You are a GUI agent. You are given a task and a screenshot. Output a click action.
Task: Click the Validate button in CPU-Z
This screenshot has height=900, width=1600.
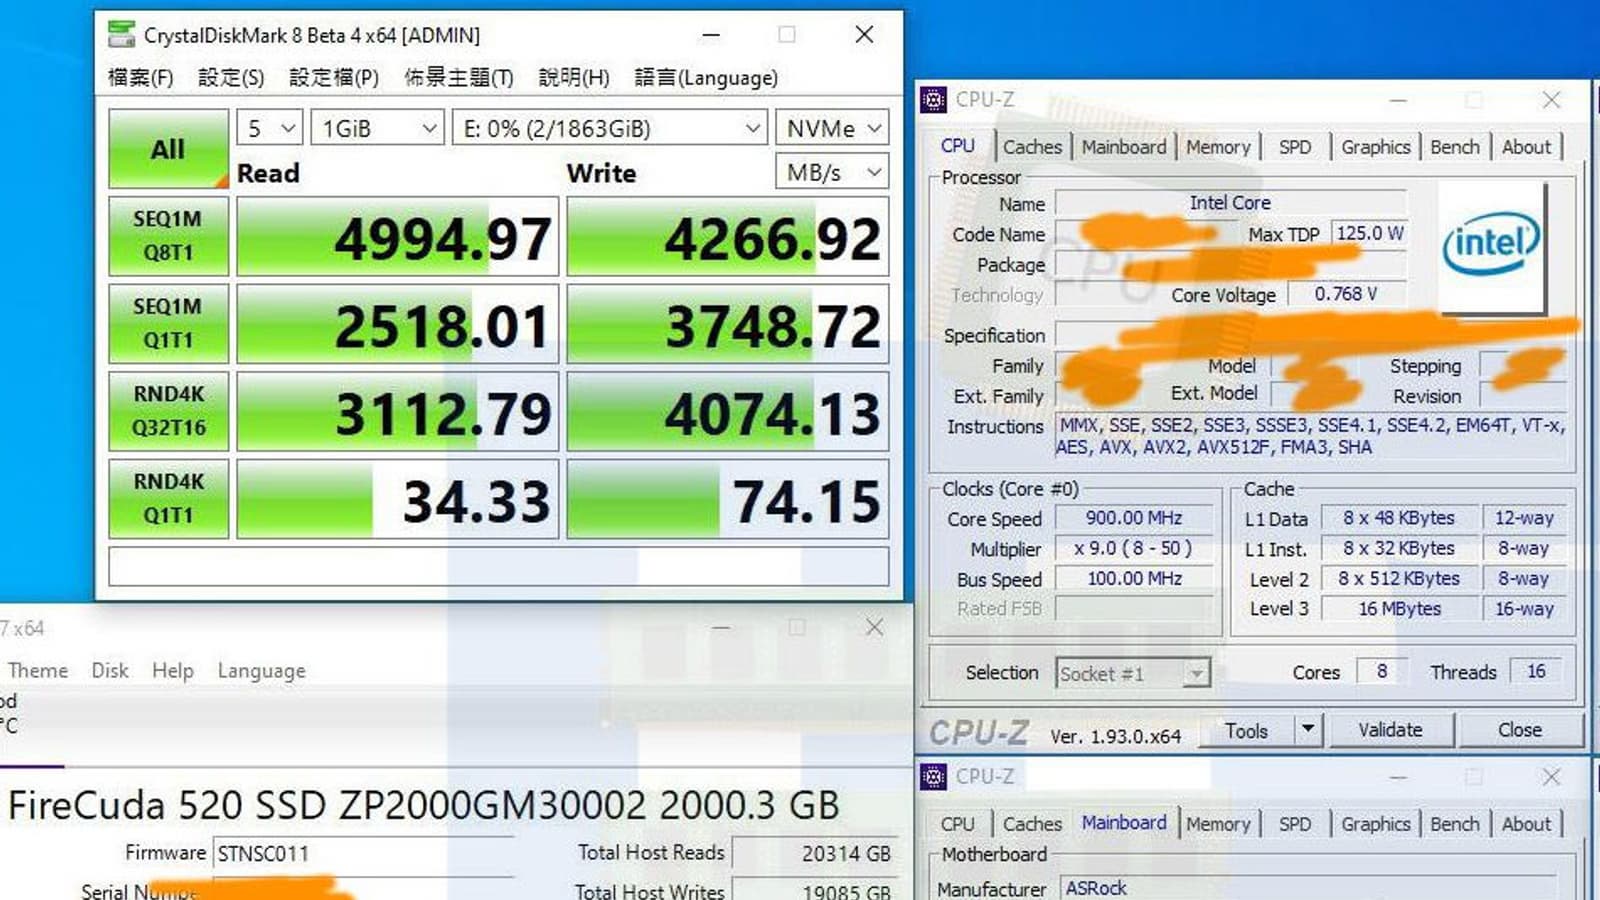click(x=1390, y=731)
